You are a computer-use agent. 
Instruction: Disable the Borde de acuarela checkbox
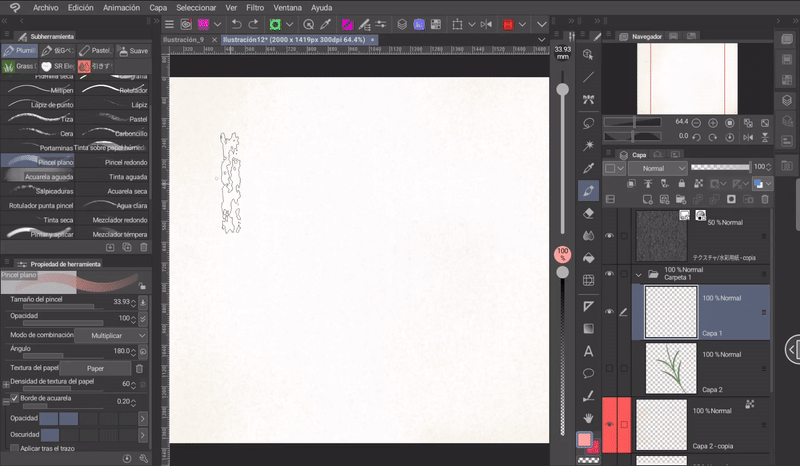(14, 398)
